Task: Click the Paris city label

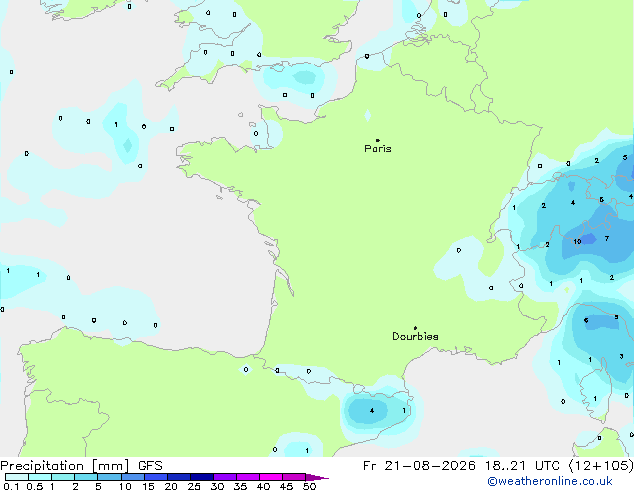Action: [378, 149]
